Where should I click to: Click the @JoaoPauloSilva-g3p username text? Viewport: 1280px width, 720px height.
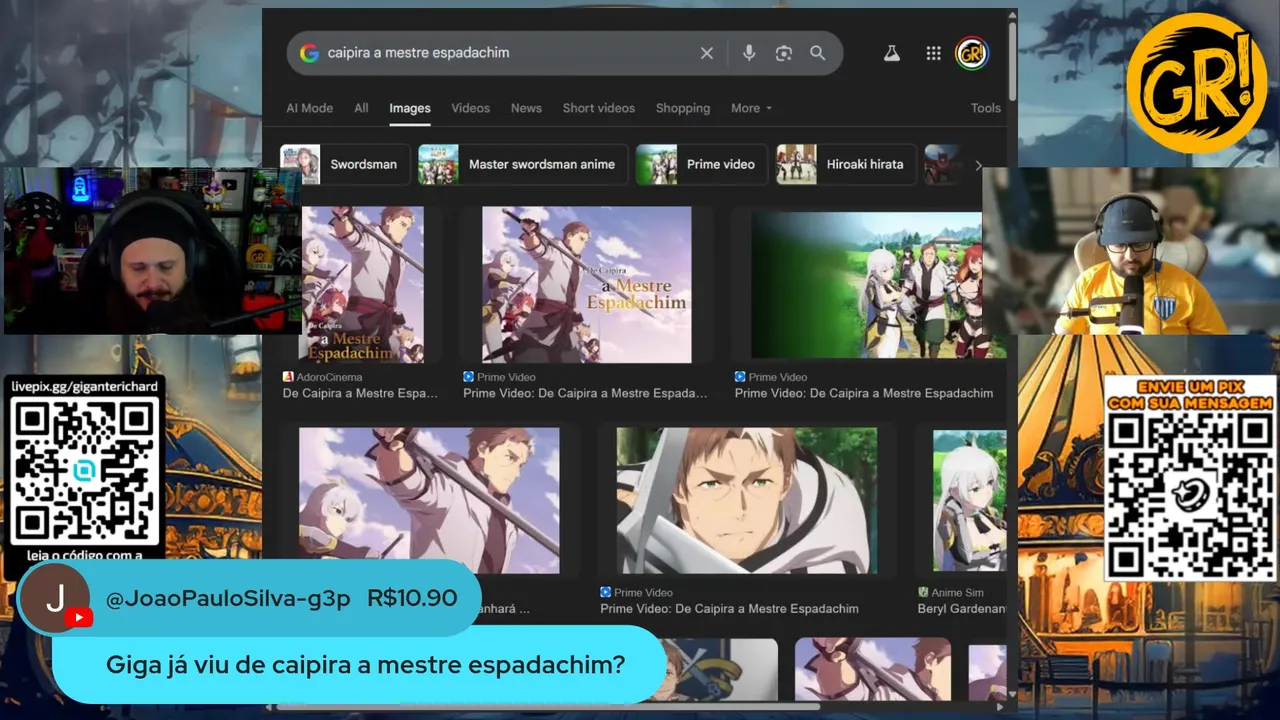click(x=228, y=598)
